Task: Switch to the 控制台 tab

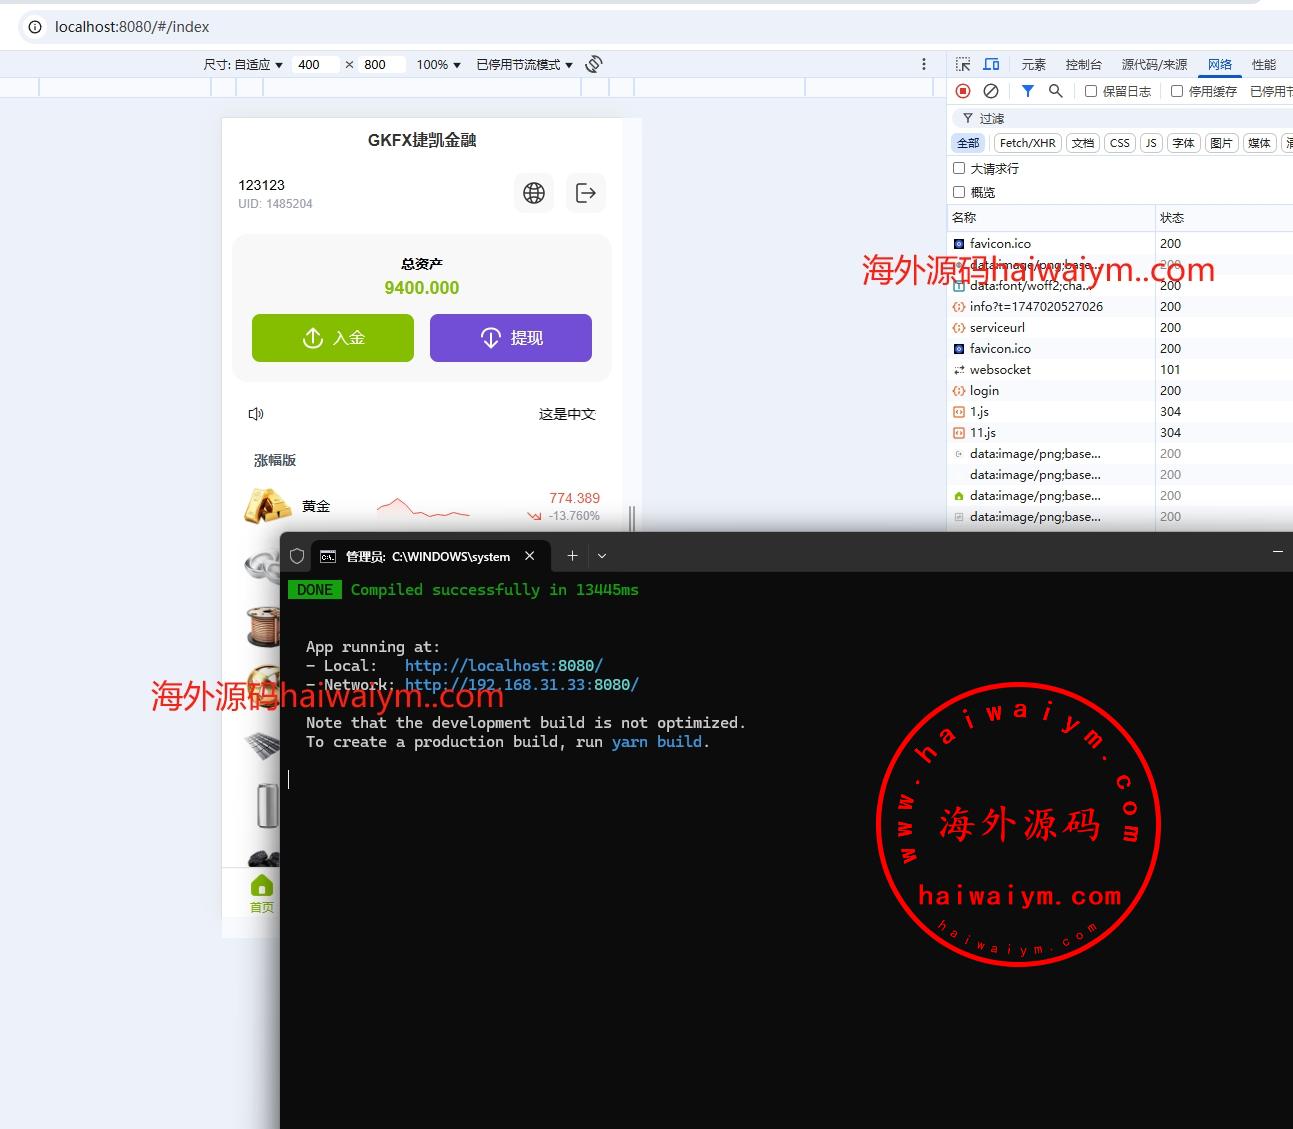Action: pyautogui.click(x=1083, y=64)
